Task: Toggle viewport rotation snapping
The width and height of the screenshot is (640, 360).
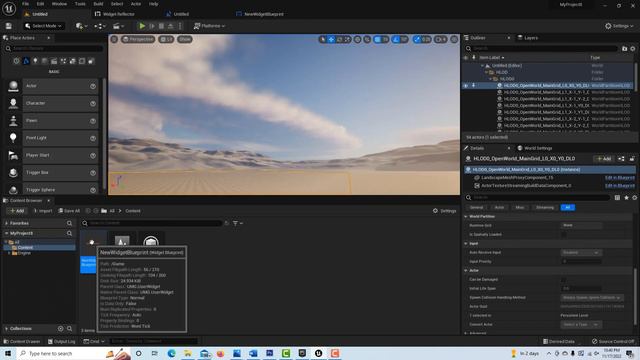Action: coord(396,39)
